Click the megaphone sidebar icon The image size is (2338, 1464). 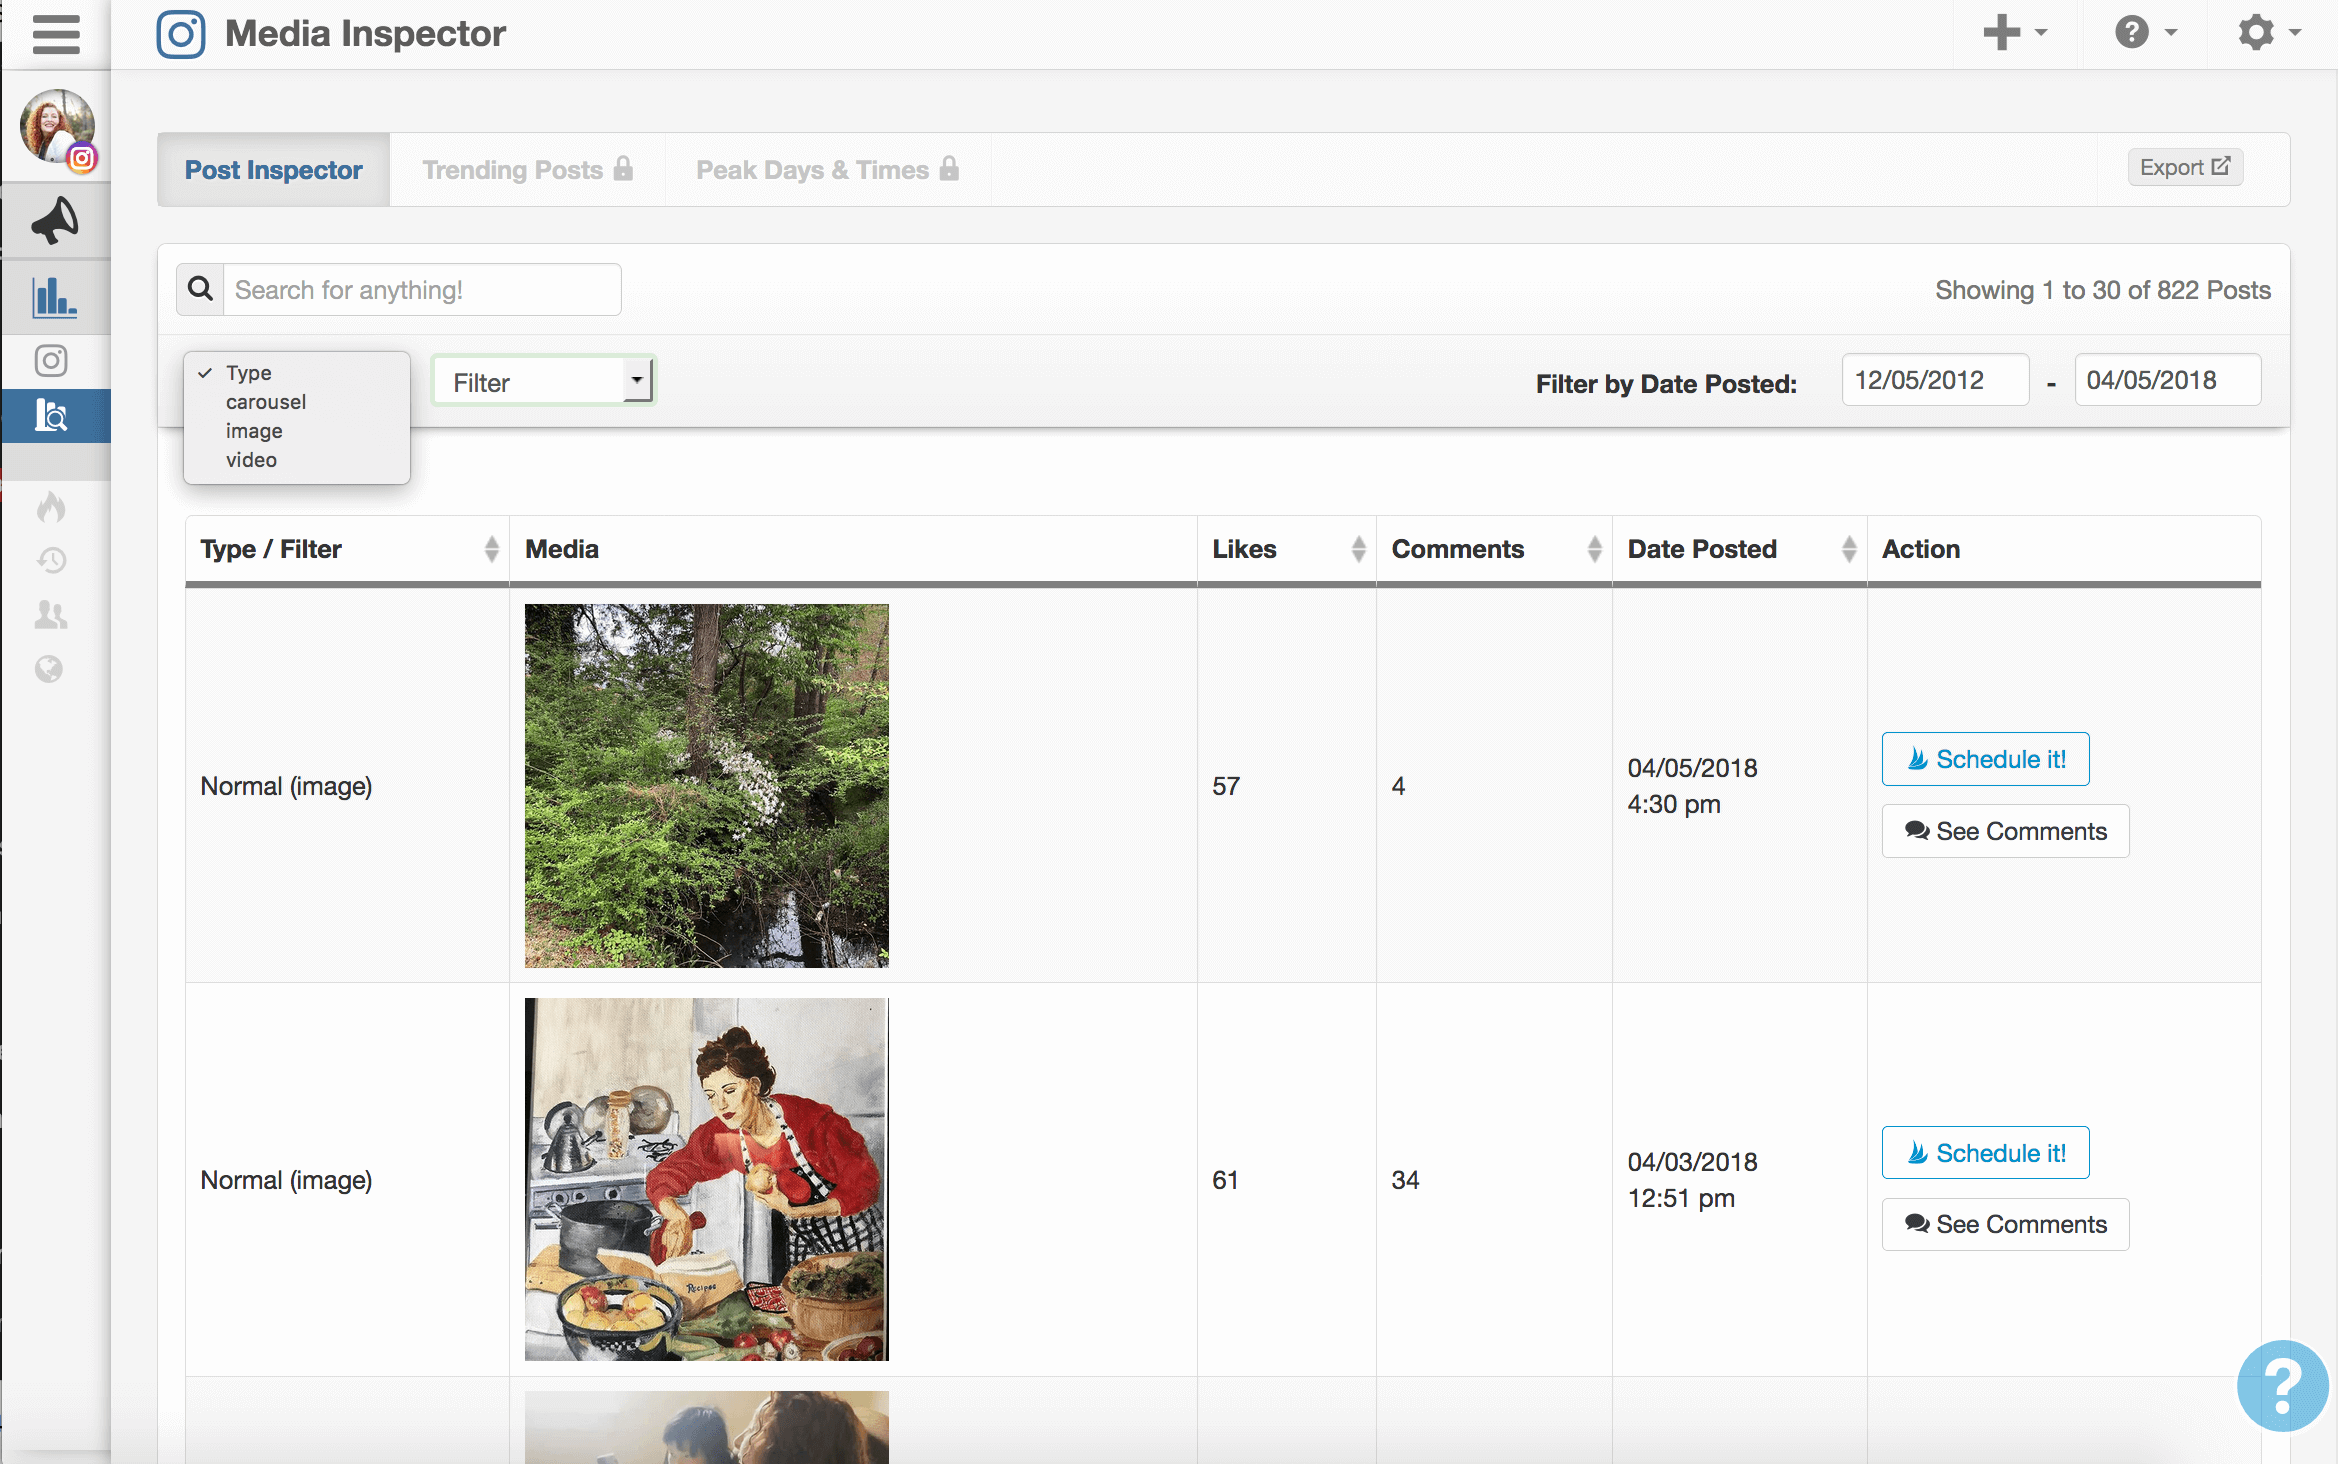(x=55, y=221)
